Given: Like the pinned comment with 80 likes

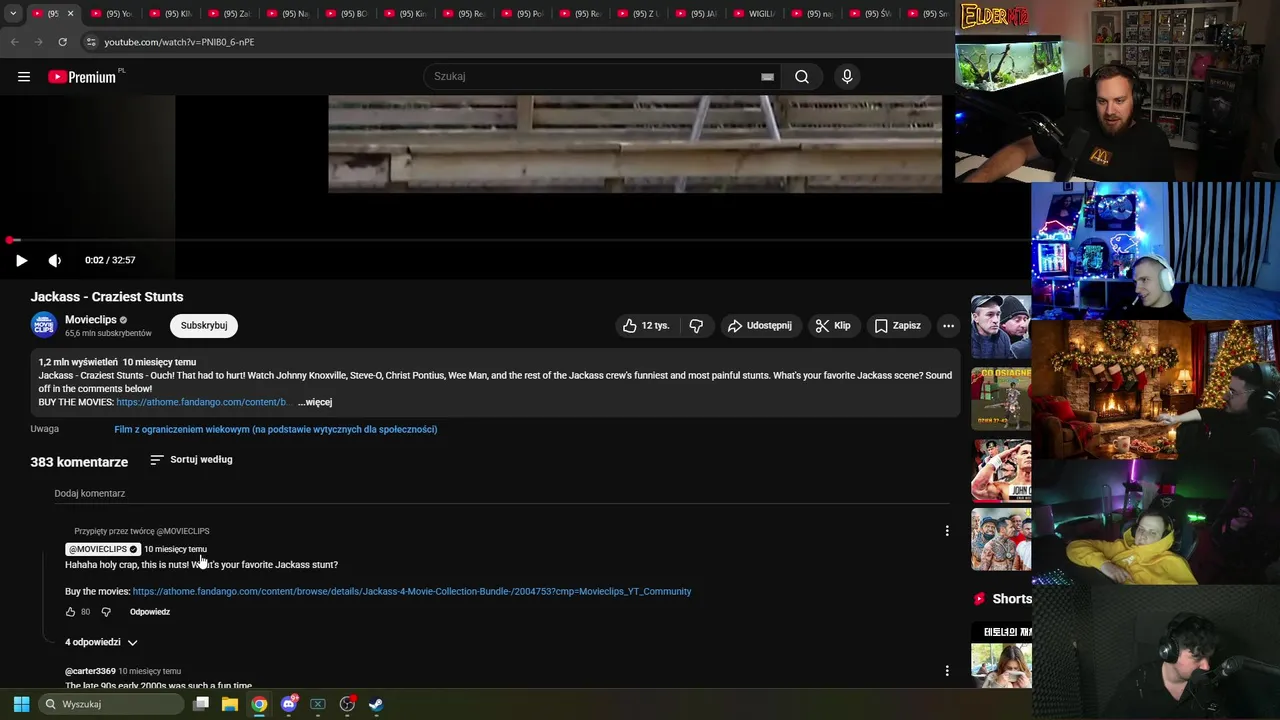Looking at the screenshot, I should click(x=71, y=612).
